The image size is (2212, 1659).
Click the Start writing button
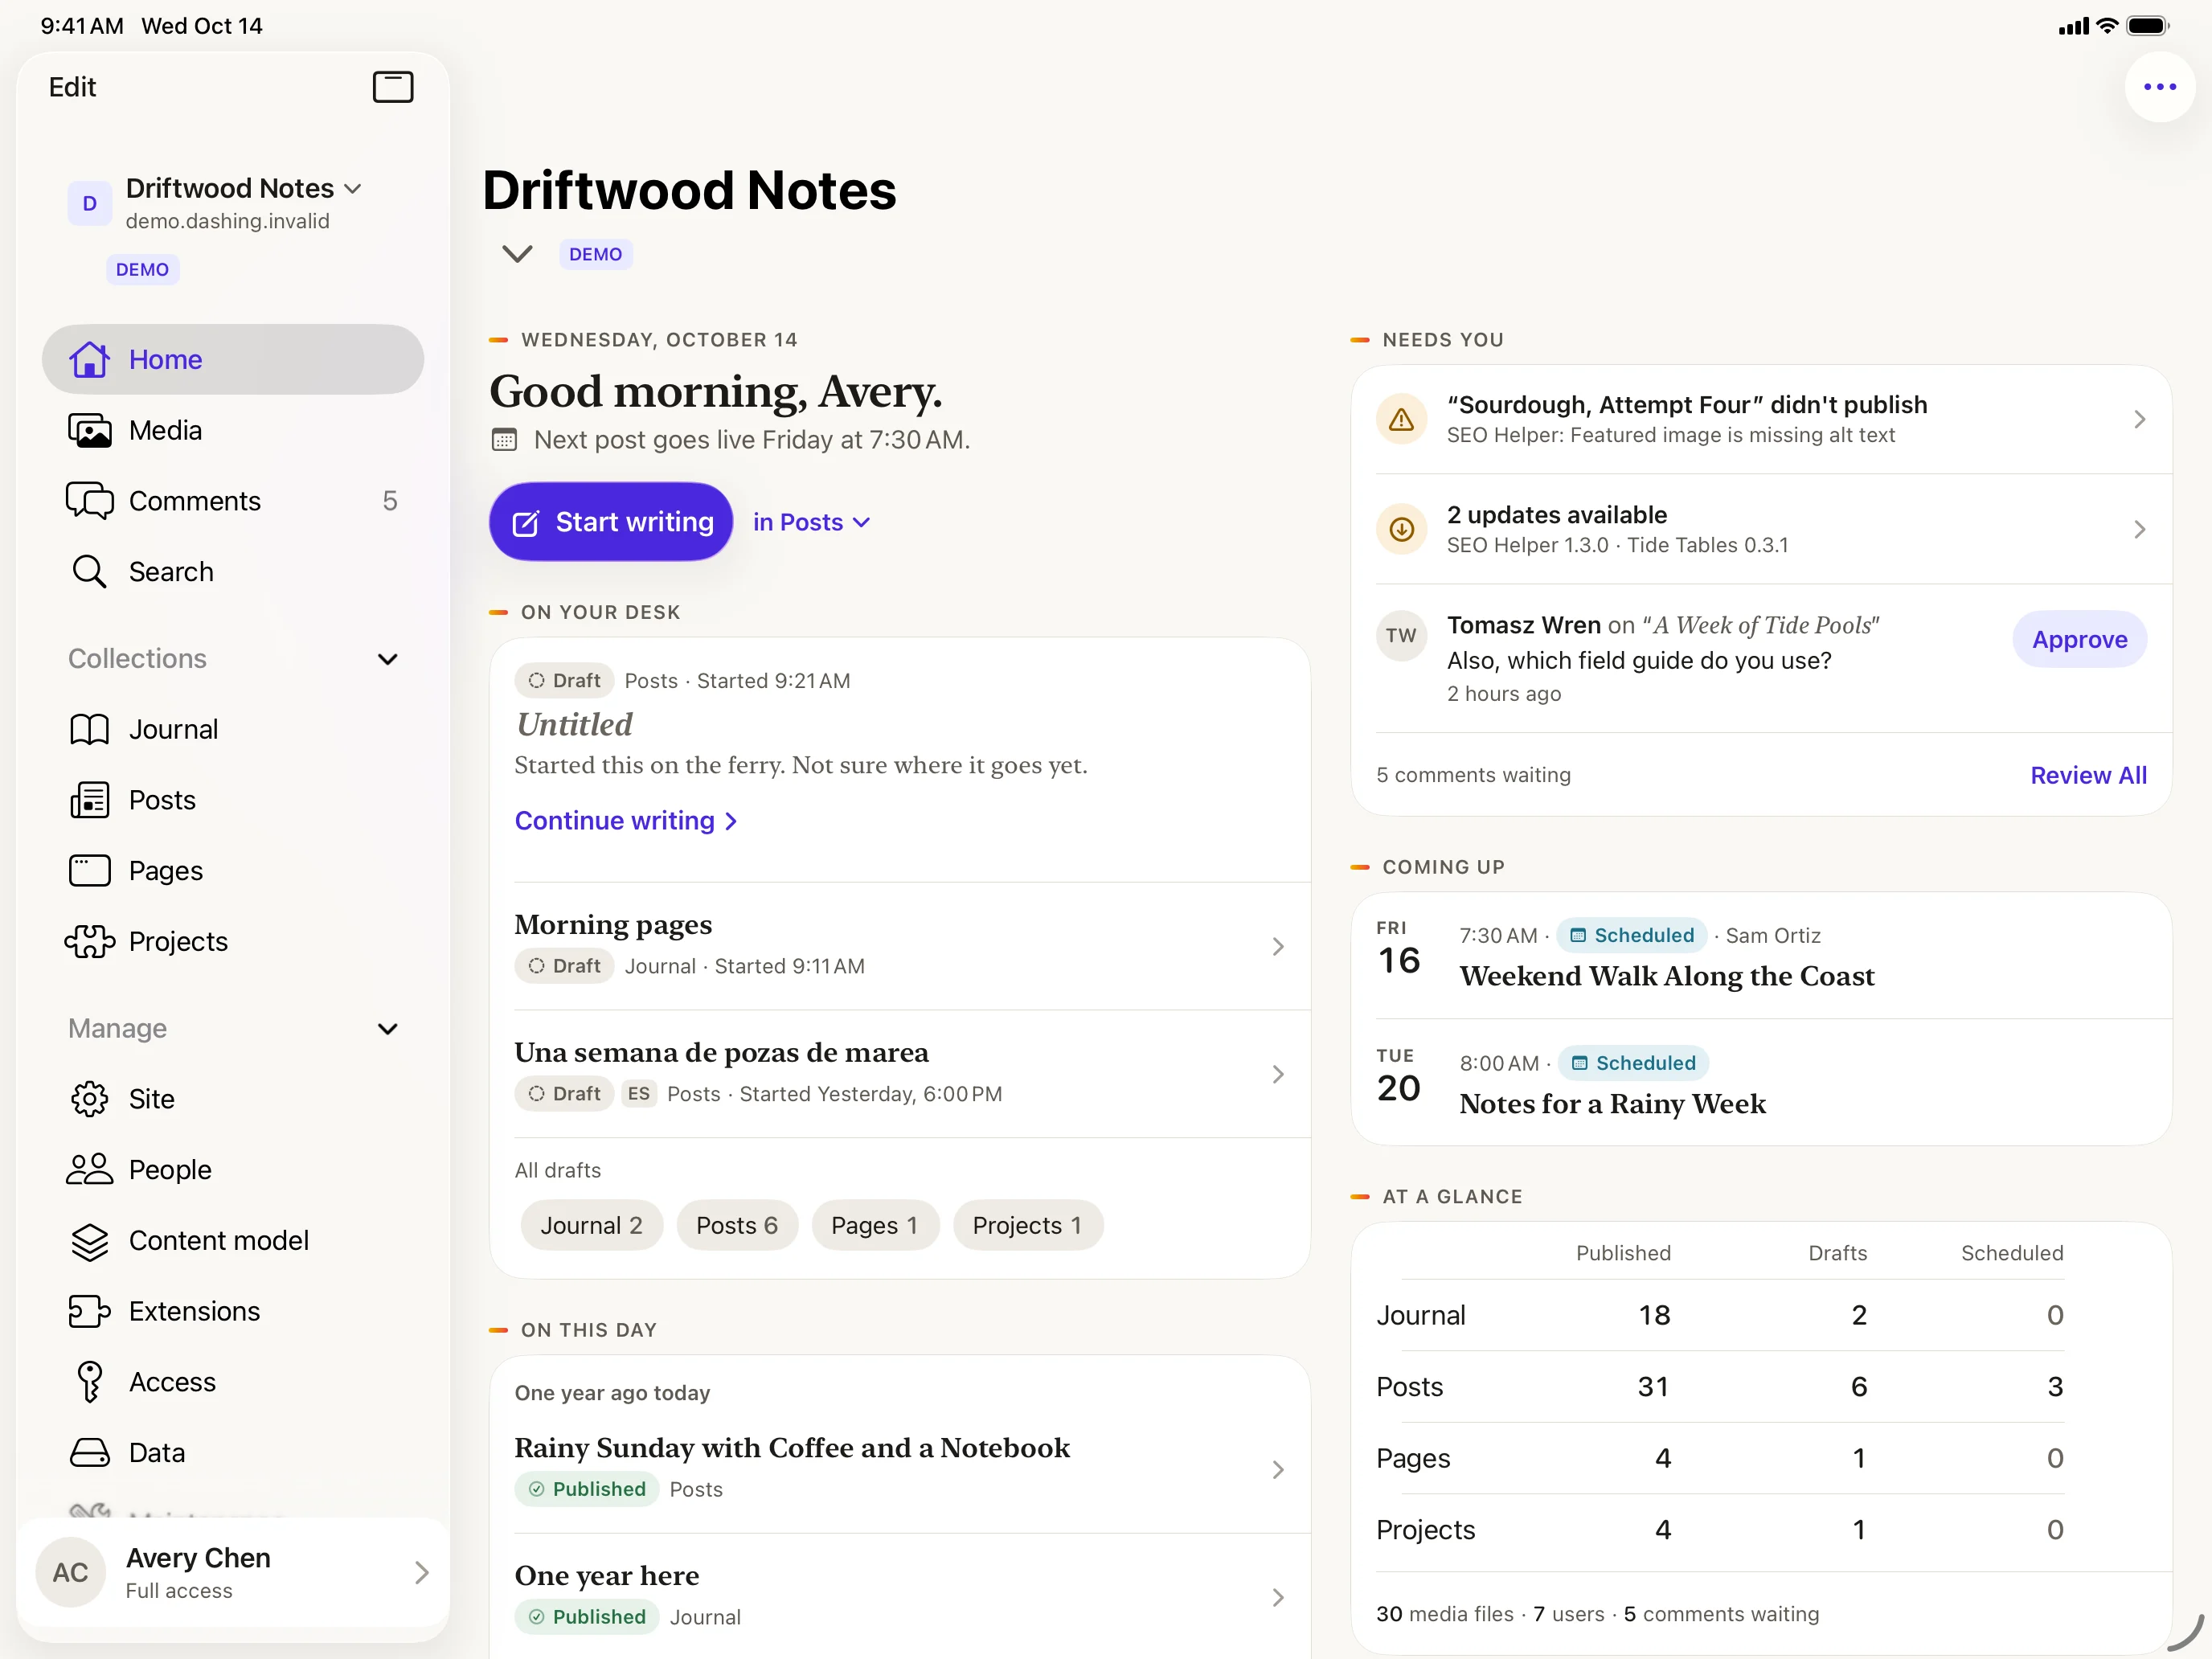click(x=611, y=522)
